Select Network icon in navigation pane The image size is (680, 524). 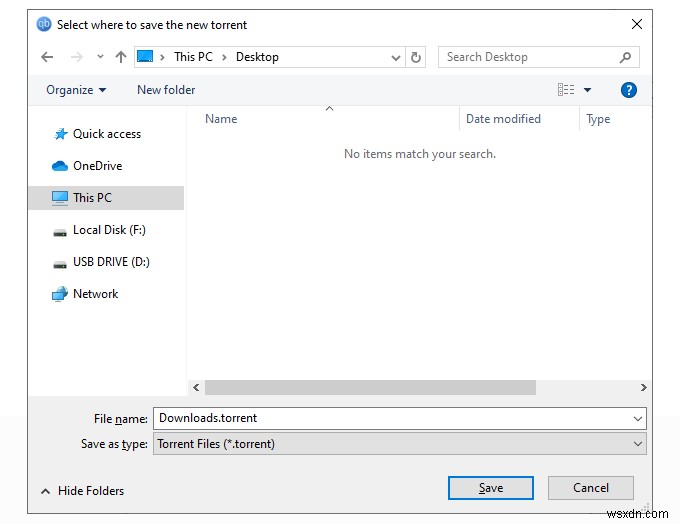(60, 294)
